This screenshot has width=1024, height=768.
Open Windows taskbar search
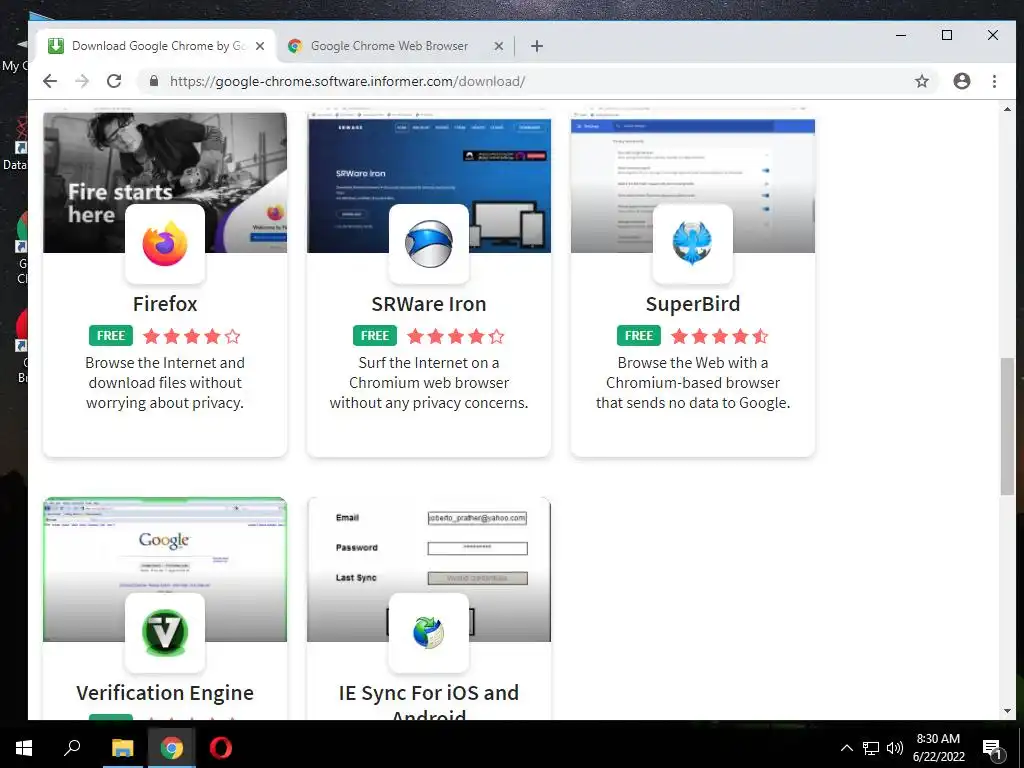pos(72,748)
